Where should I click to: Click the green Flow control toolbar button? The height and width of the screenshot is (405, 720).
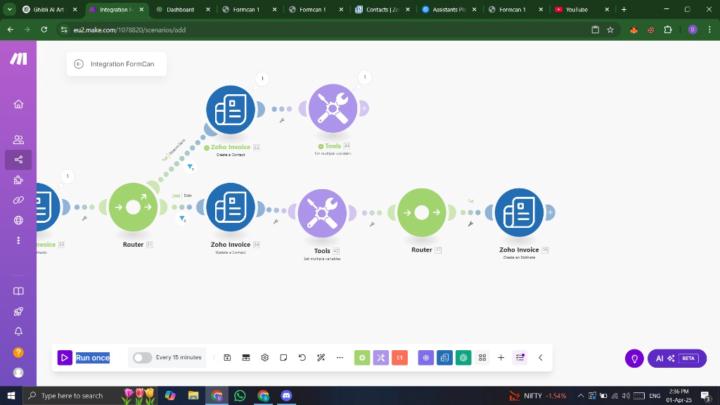point(362,358)
